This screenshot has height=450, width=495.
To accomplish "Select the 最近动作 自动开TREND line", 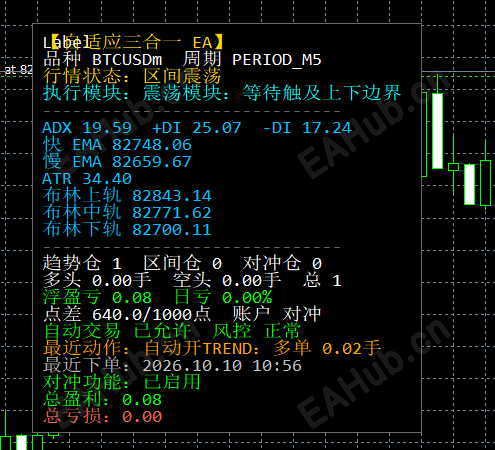I will pos(212,348).
